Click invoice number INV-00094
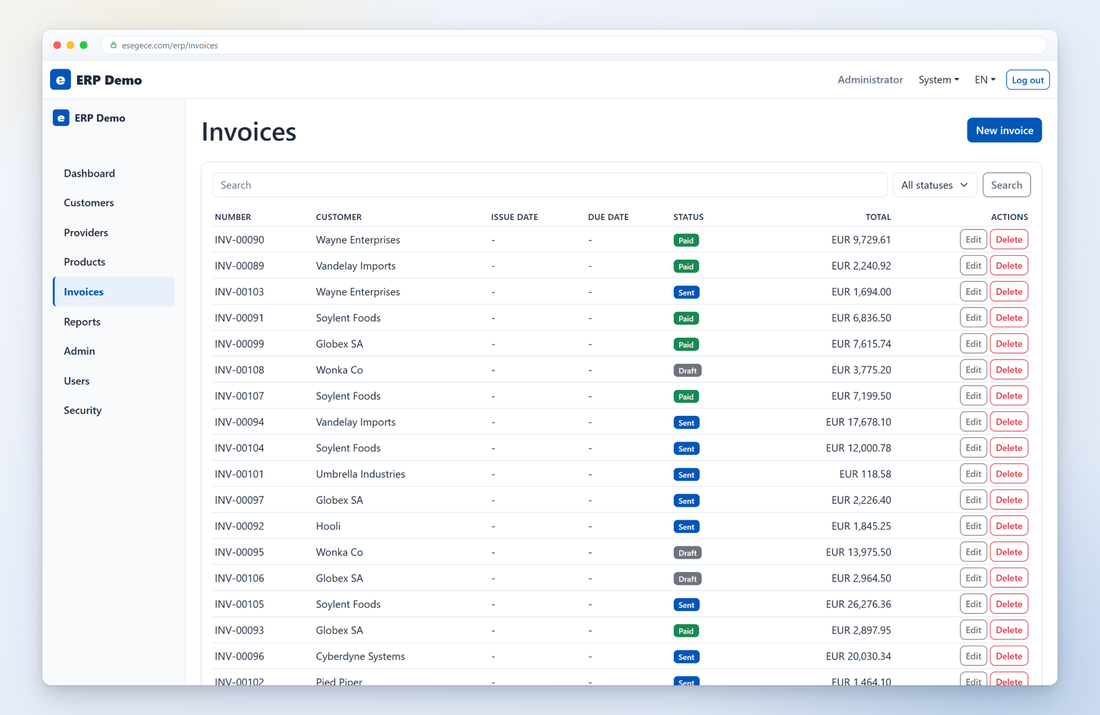The height and width of the screenshot is (715, 1100). 239,422
